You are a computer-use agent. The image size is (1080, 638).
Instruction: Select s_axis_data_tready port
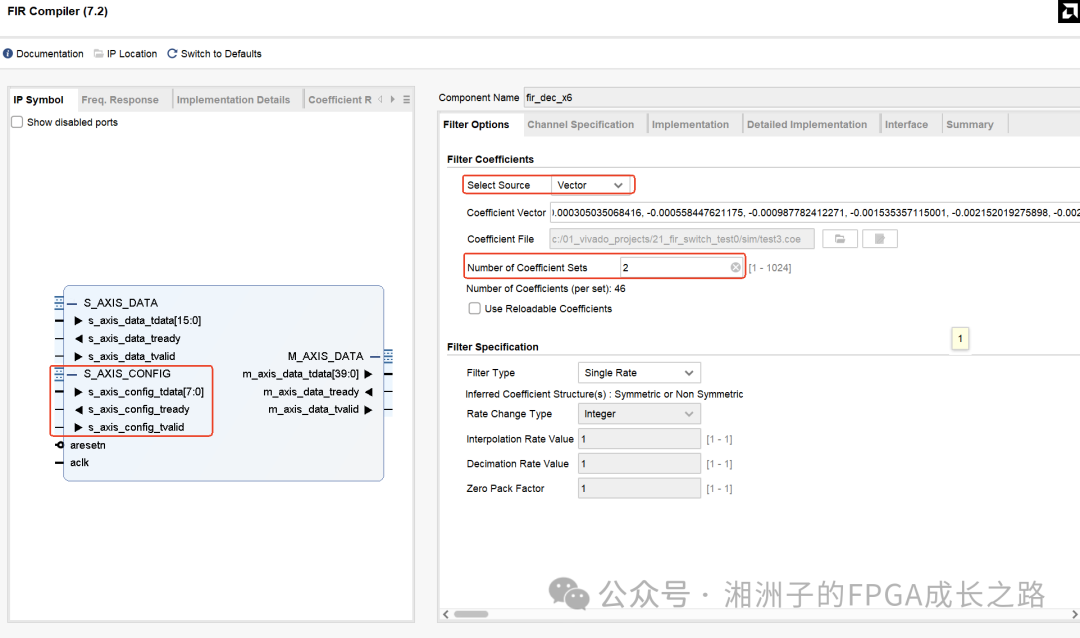click(134, 339)
